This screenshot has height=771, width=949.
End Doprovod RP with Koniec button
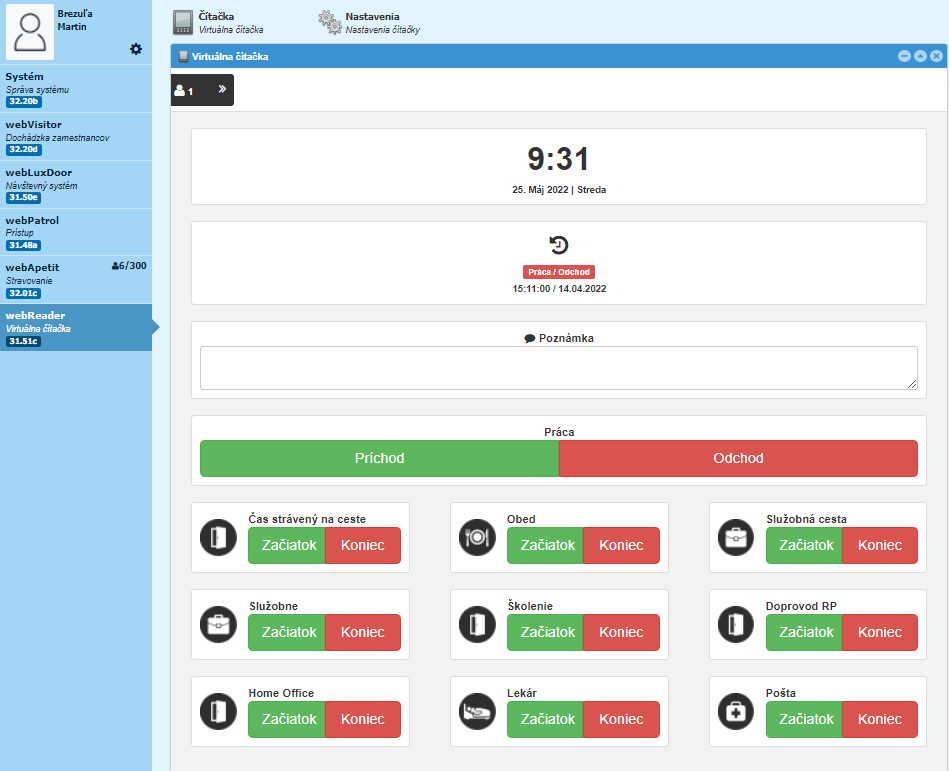coord(880,632)
